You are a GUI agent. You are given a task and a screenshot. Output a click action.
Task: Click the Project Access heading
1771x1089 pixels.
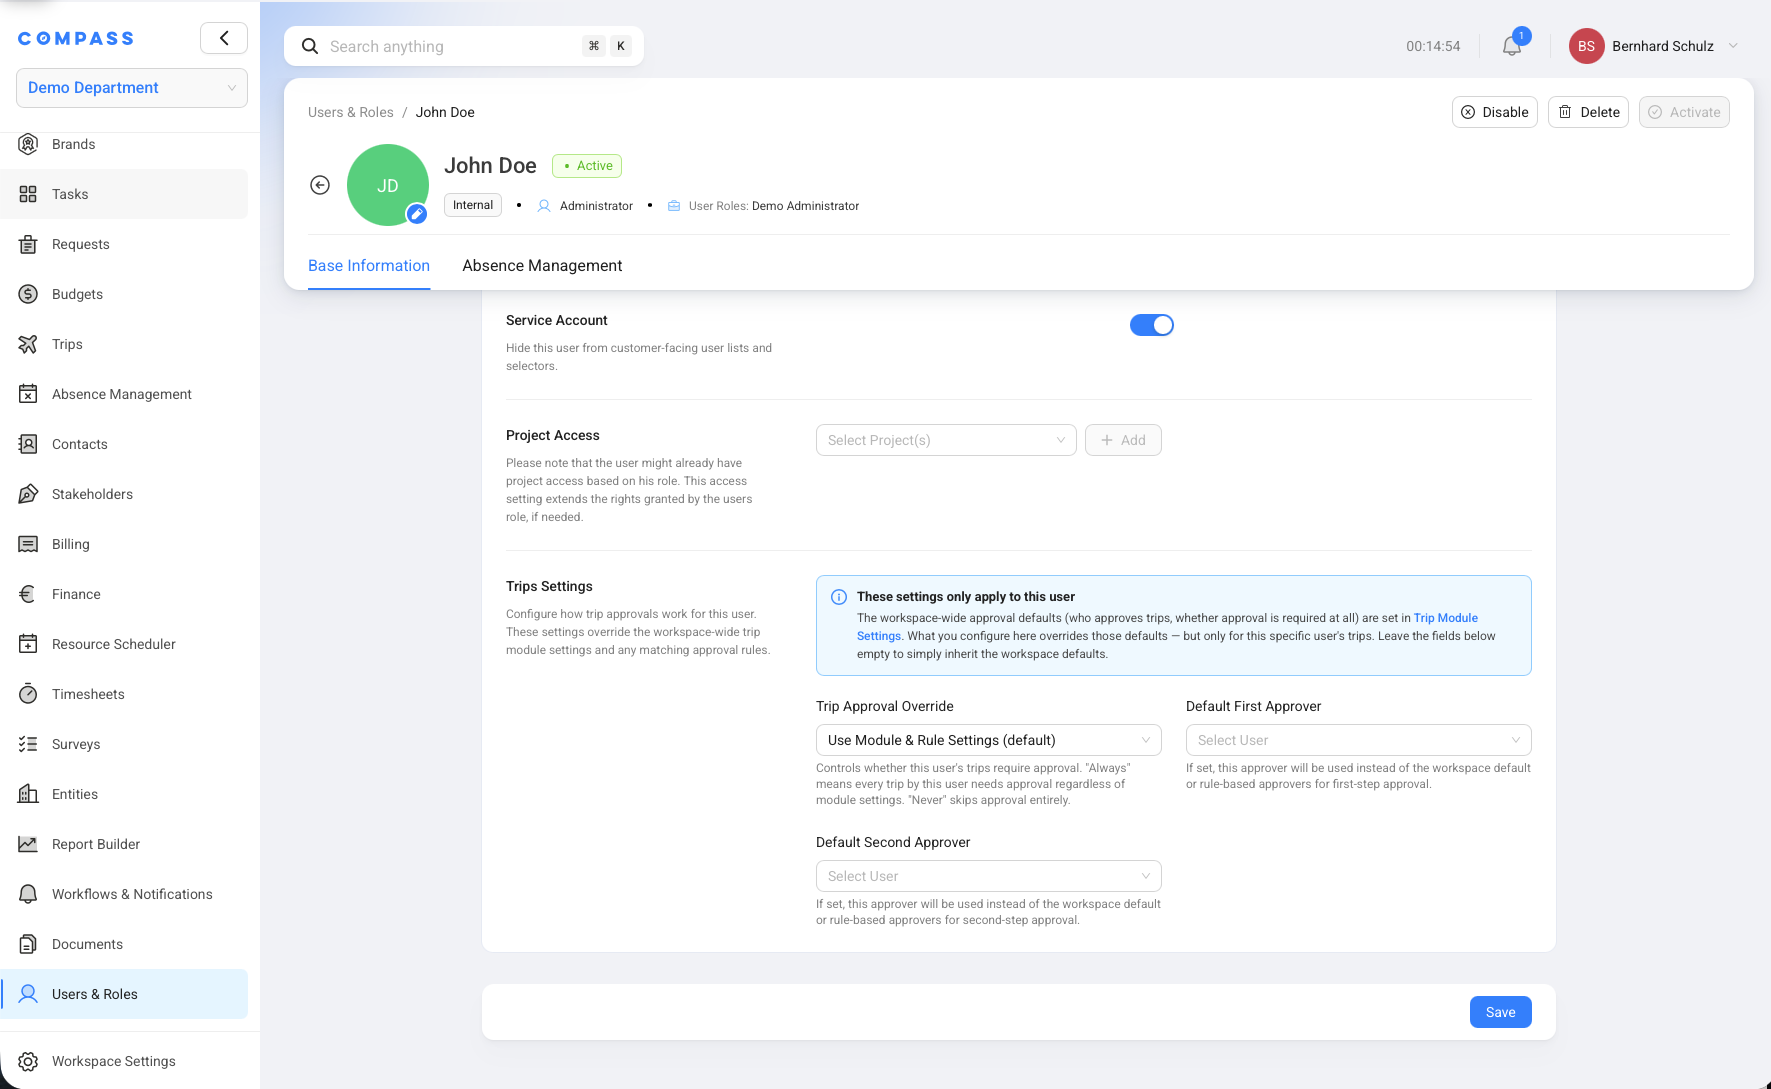553,435
